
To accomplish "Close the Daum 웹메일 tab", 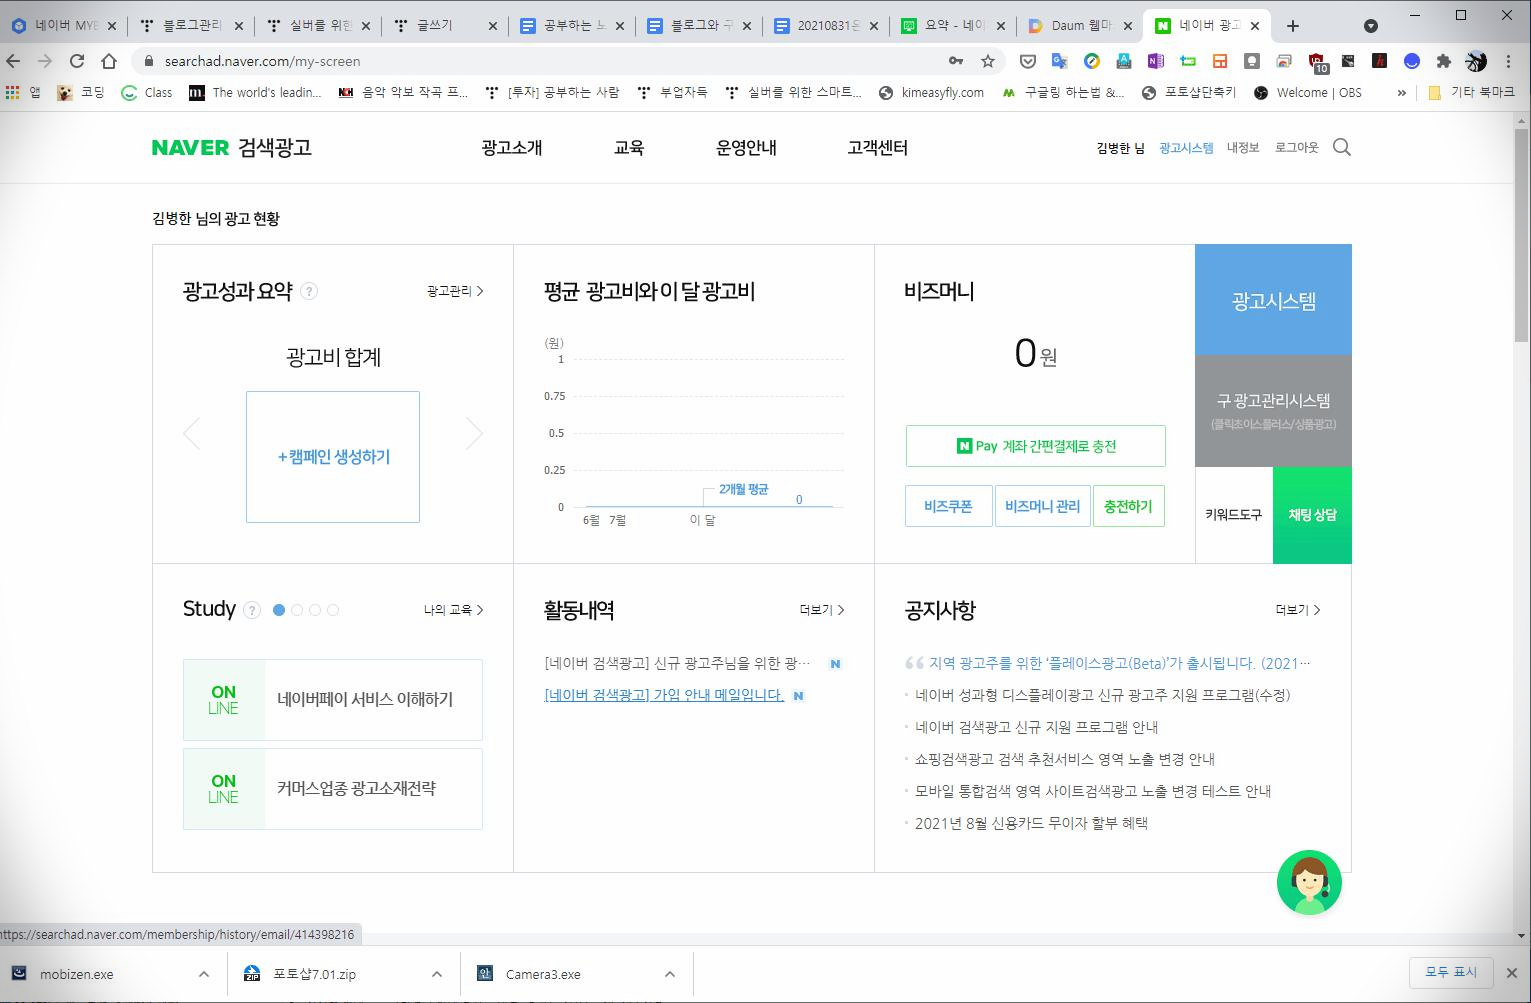I will (1128, 26).
